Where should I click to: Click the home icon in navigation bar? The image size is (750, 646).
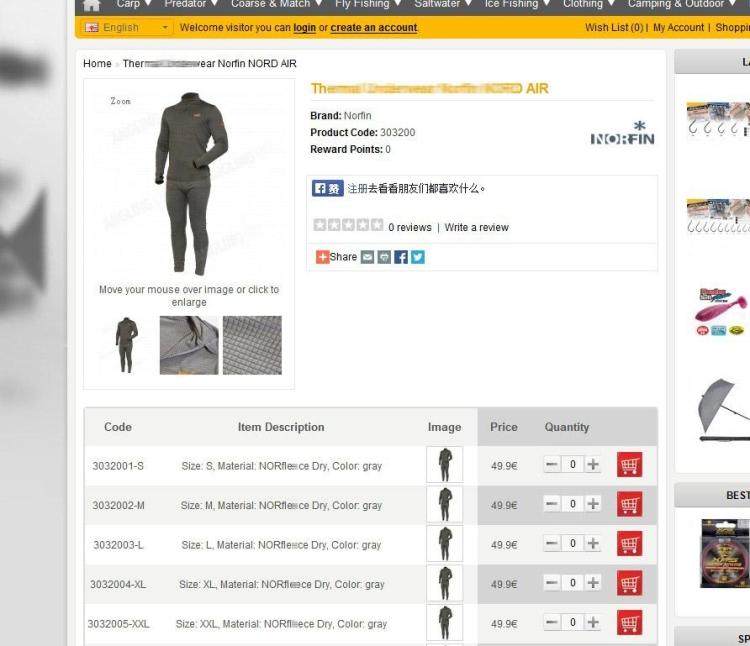(x=91, y=4)
